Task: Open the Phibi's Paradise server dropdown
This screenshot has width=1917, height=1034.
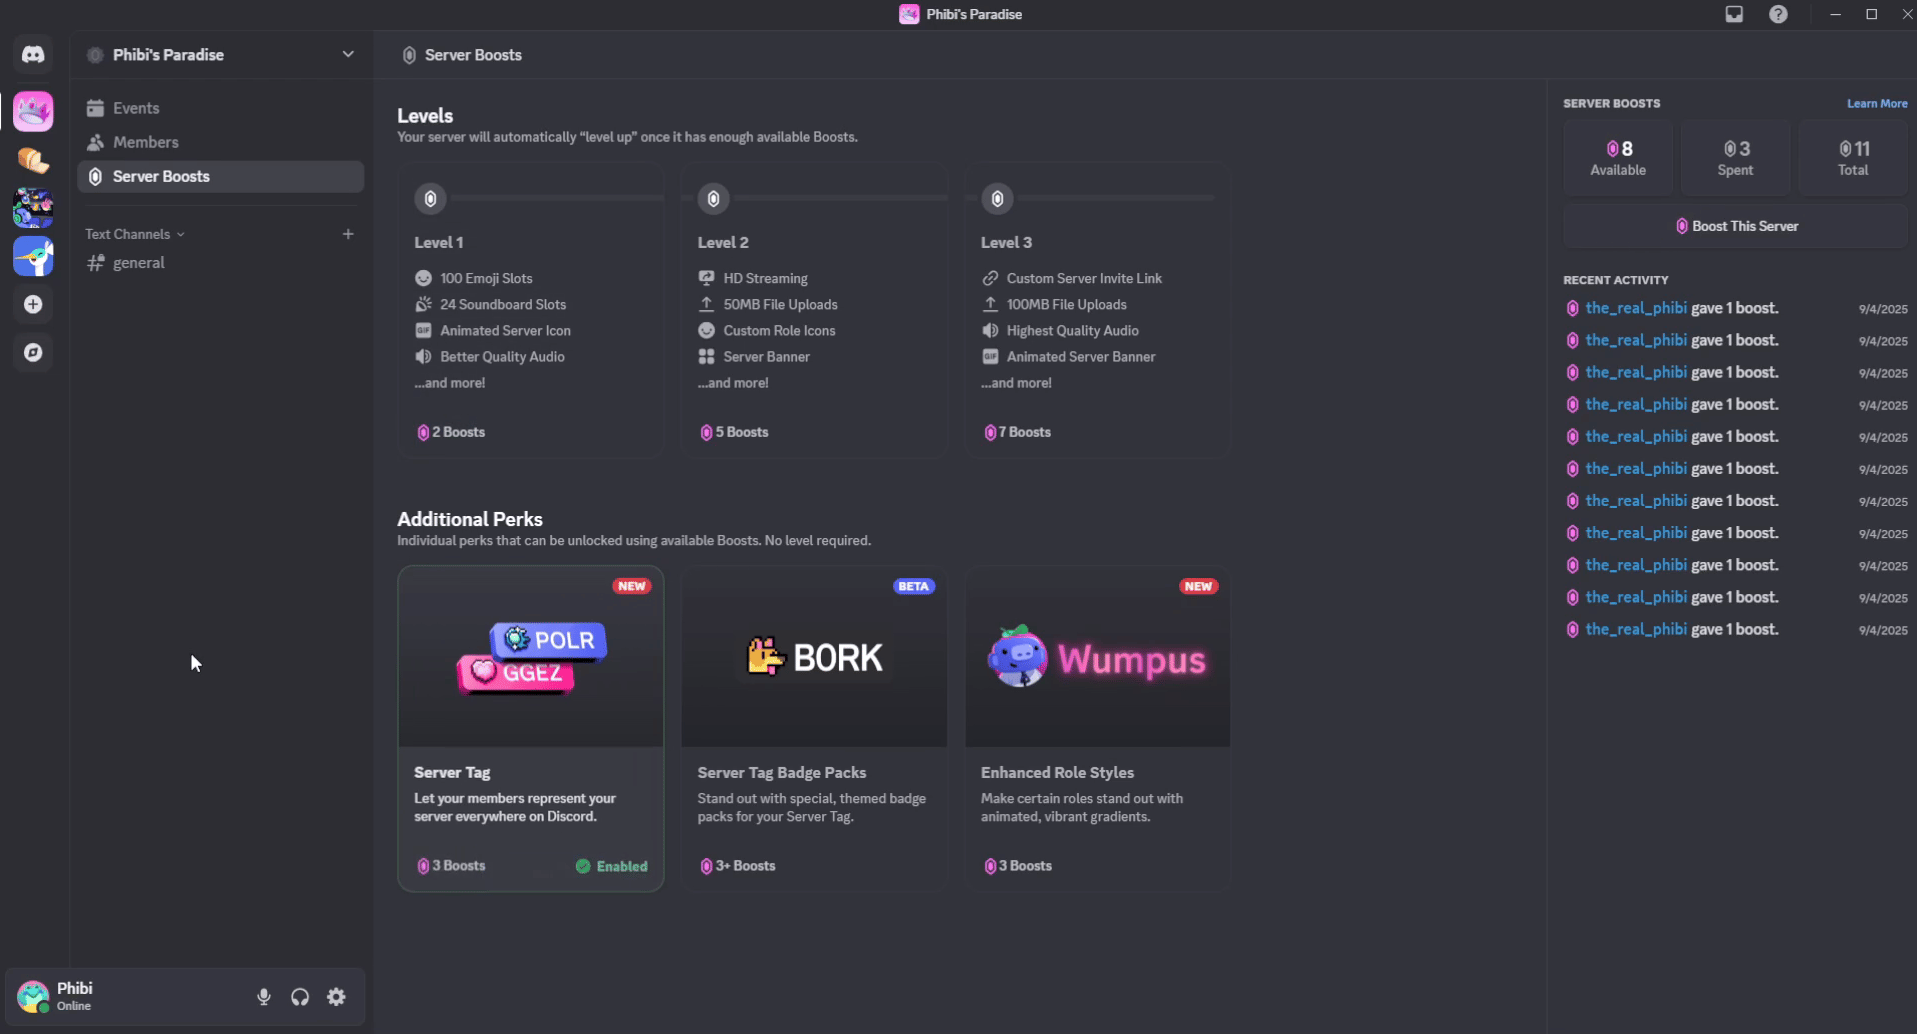Action: pos(347,54)
